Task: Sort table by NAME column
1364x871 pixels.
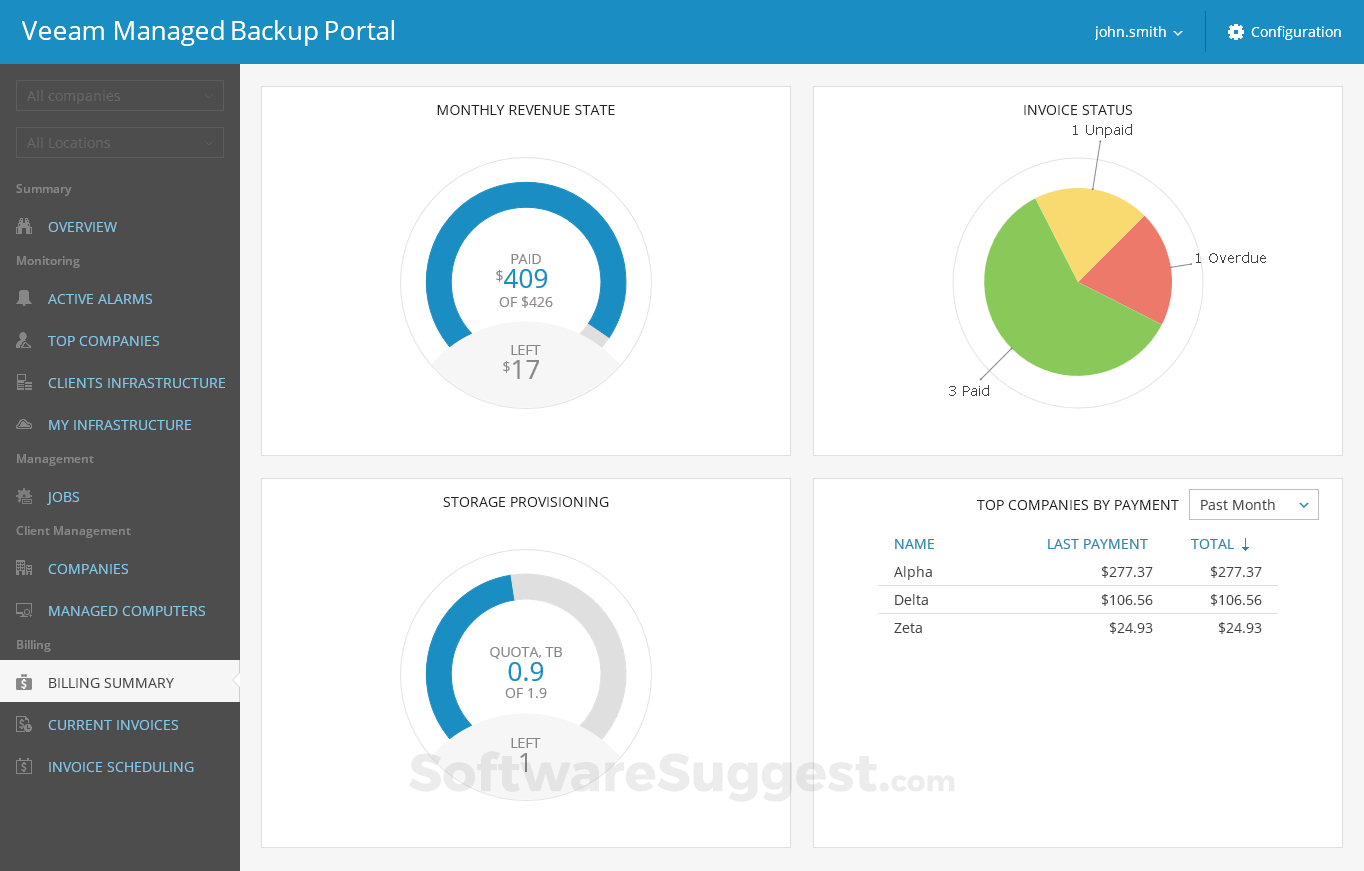Action: tap(914, 545)
